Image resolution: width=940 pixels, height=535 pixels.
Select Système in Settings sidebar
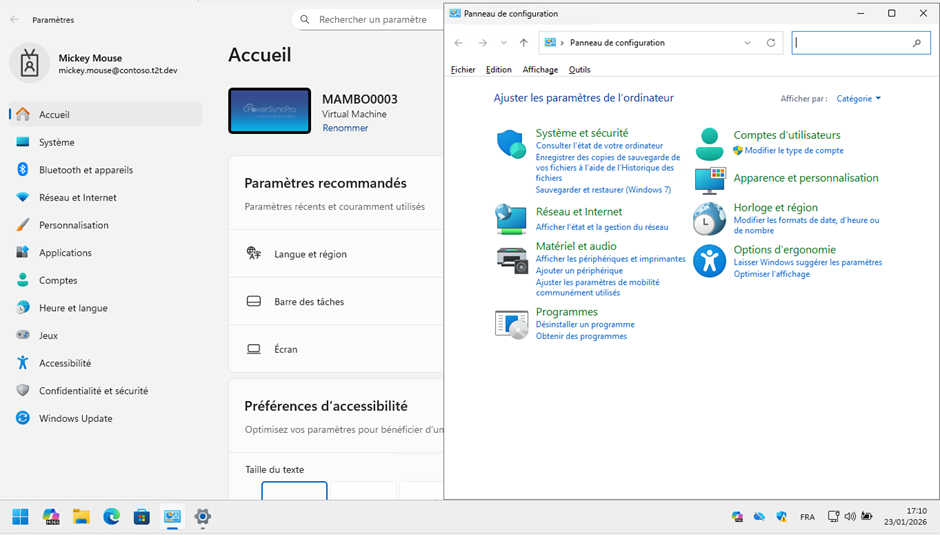pos(106,142)
